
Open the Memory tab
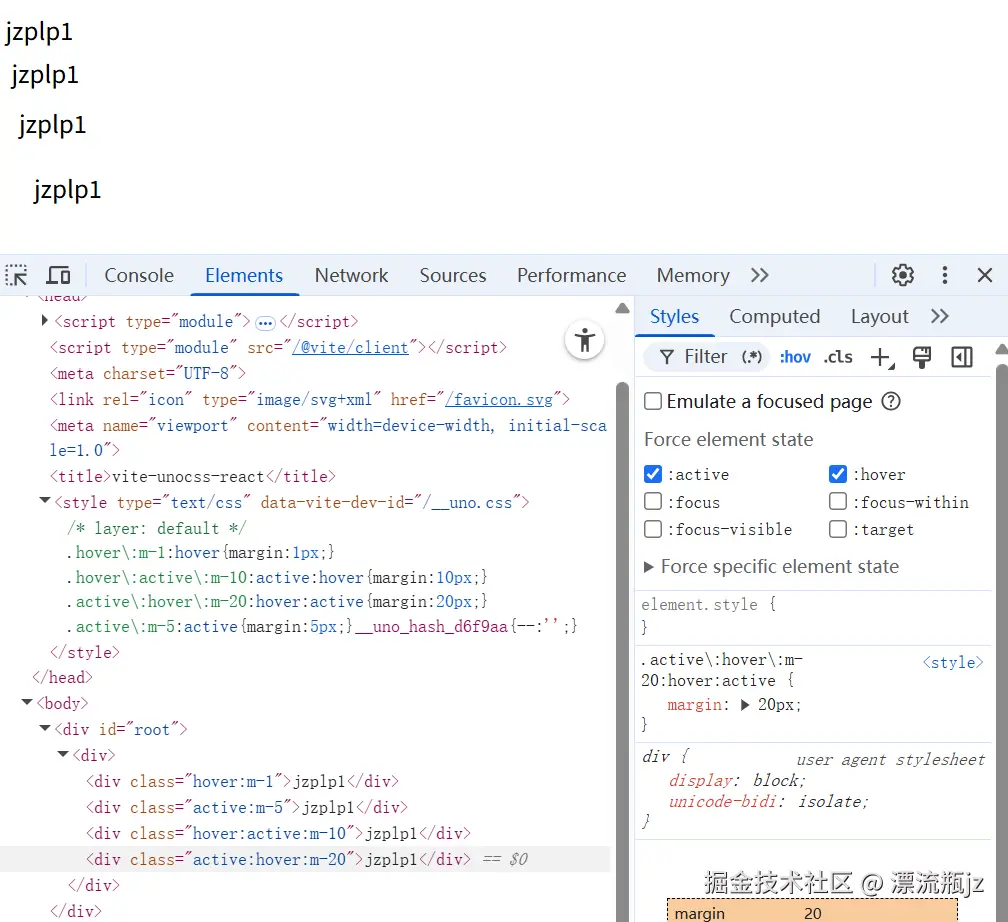(693, 275)
